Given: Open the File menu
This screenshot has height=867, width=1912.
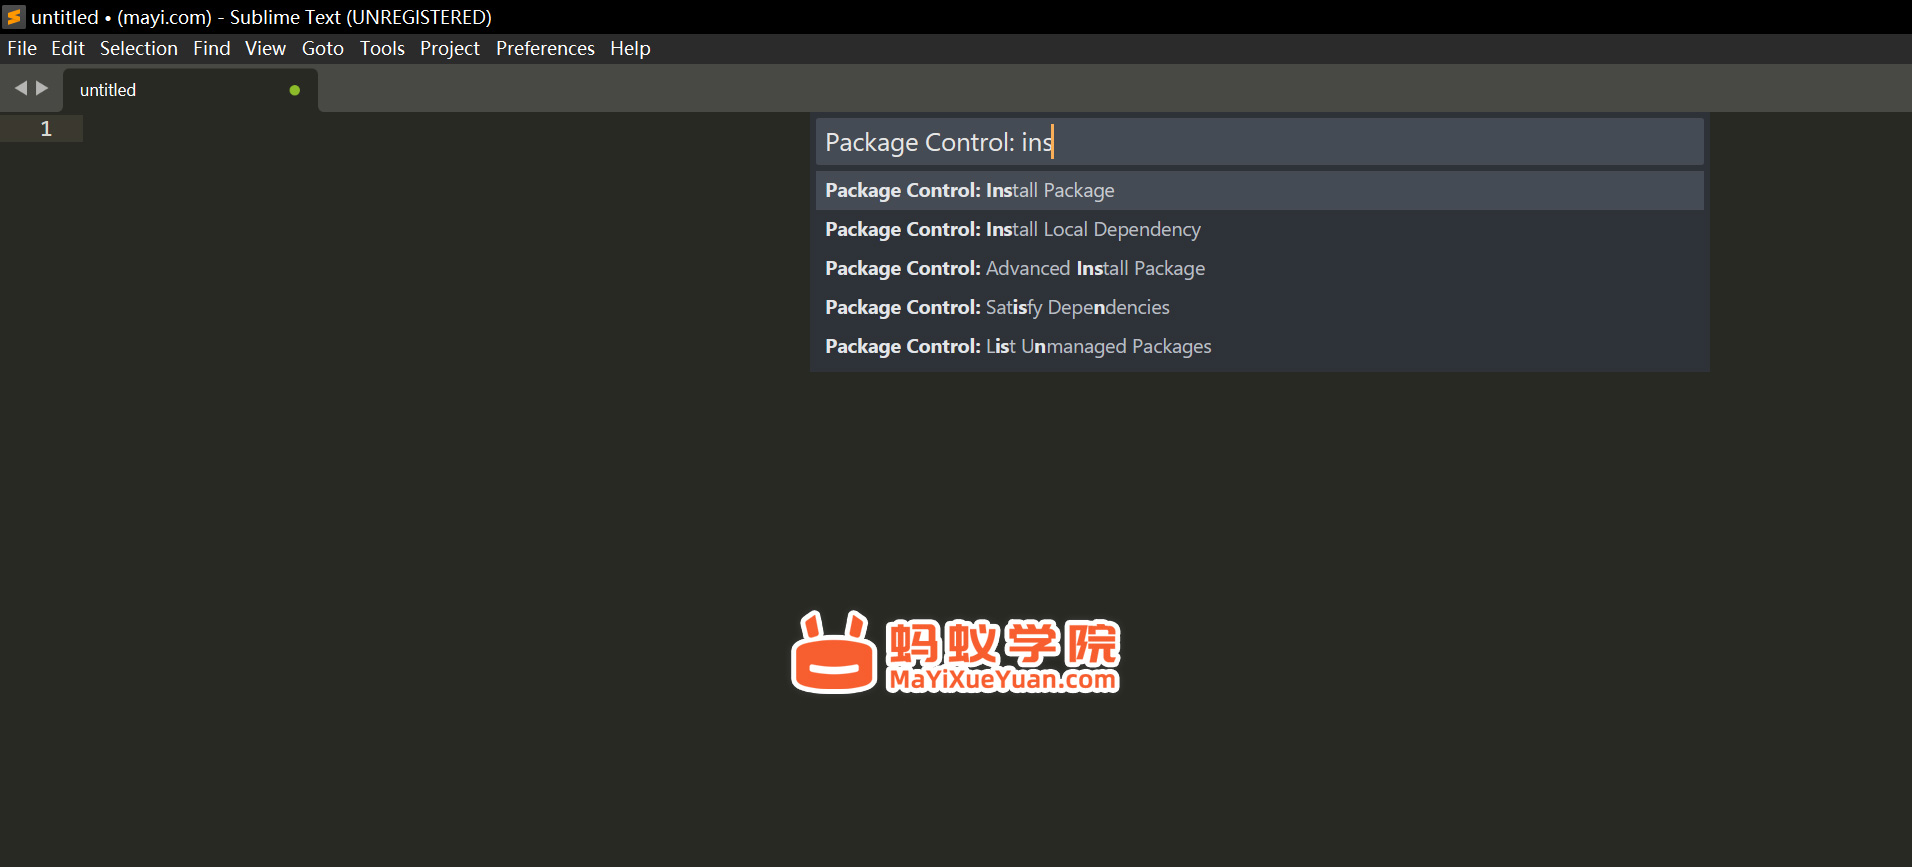Looking at the screenshot, I should [22, 48].
